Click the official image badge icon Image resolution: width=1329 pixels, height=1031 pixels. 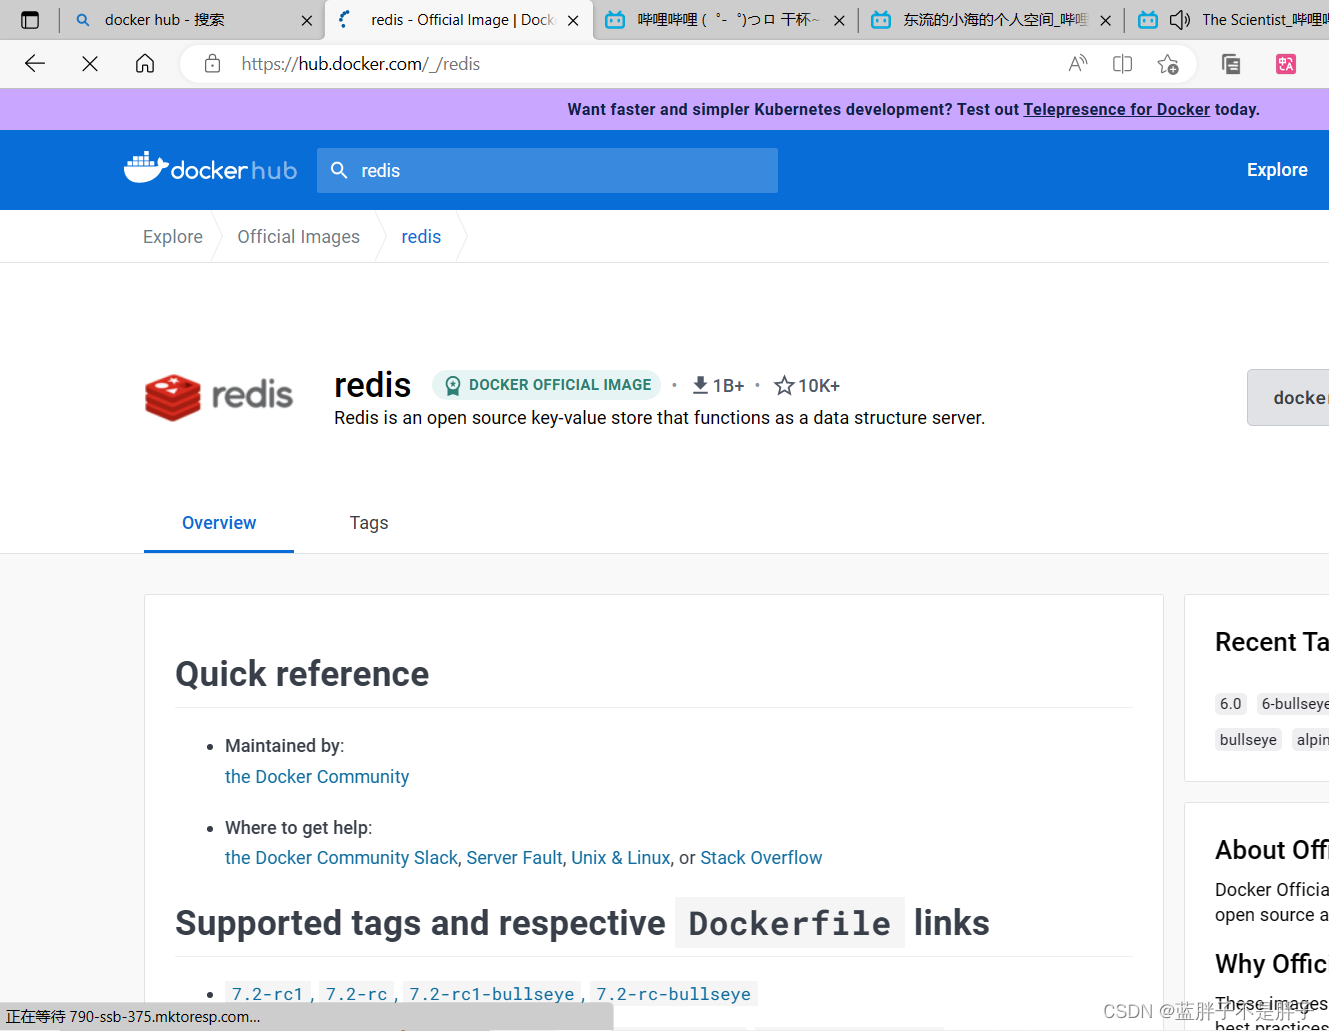pyautogui.click(x=453, y=385)
